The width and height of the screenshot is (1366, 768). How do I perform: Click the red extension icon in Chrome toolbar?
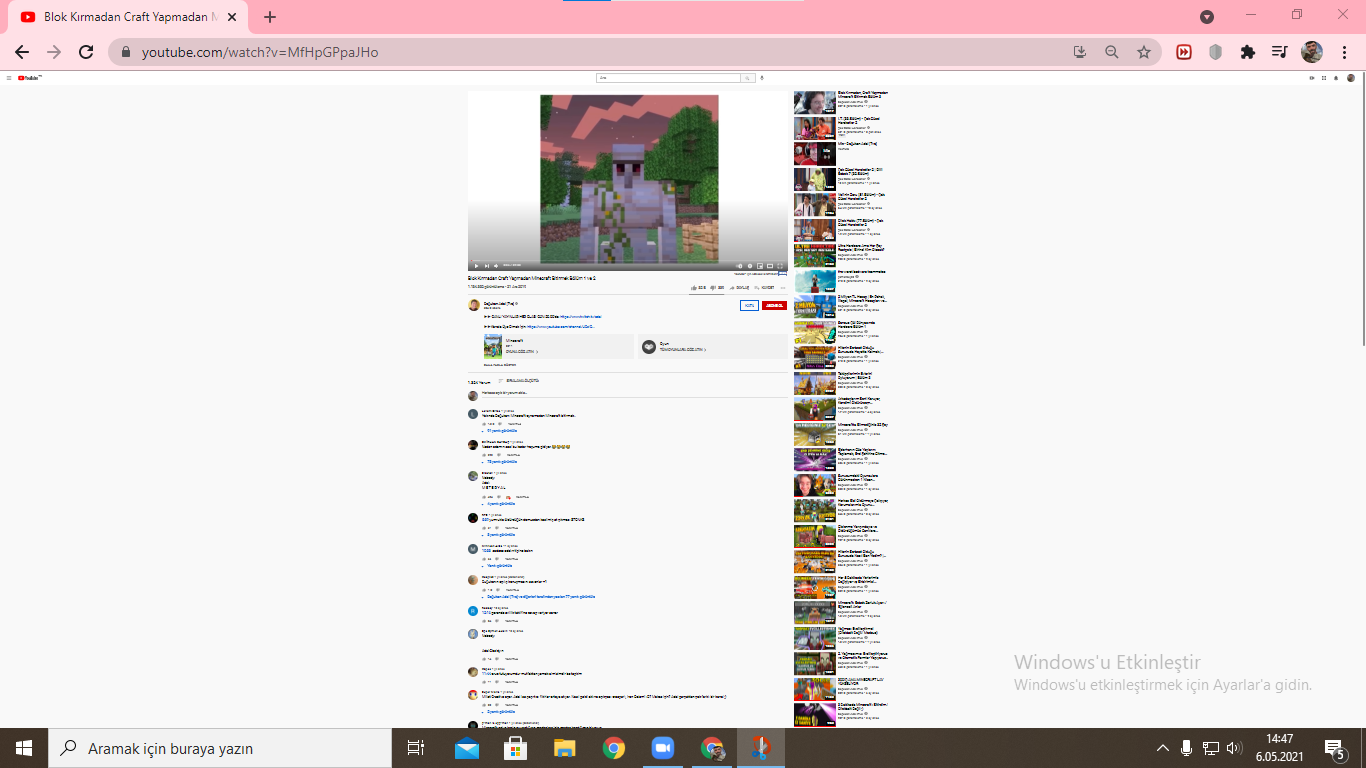pos(1184,52)
